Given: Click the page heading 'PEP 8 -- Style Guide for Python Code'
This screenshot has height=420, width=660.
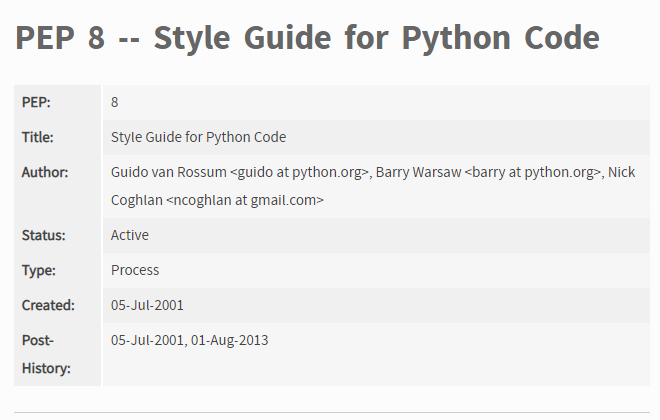Looking at the screenshot, I should [307, 38].
